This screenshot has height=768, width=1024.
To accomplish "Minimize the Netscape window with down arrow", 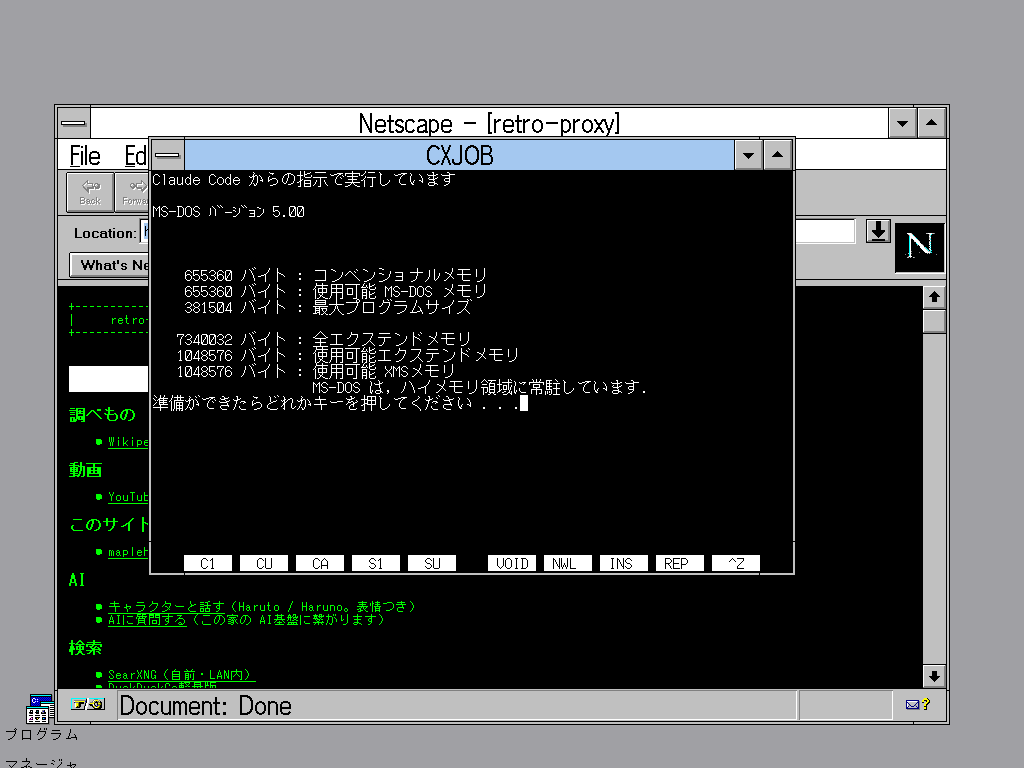I will tap(903, 123).
